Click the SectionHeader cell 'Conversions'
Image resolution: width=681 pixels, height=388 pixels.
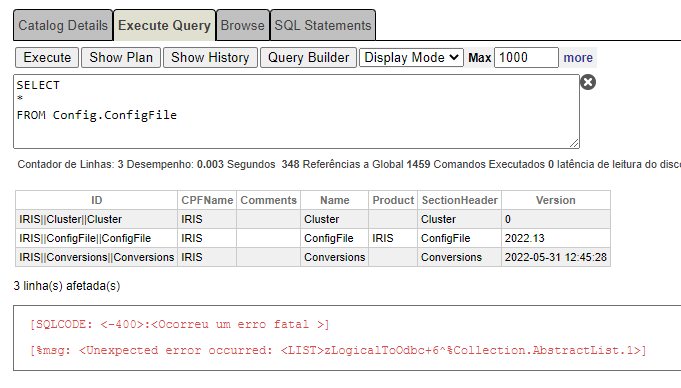pyautogui.click(x=460, y=257)
